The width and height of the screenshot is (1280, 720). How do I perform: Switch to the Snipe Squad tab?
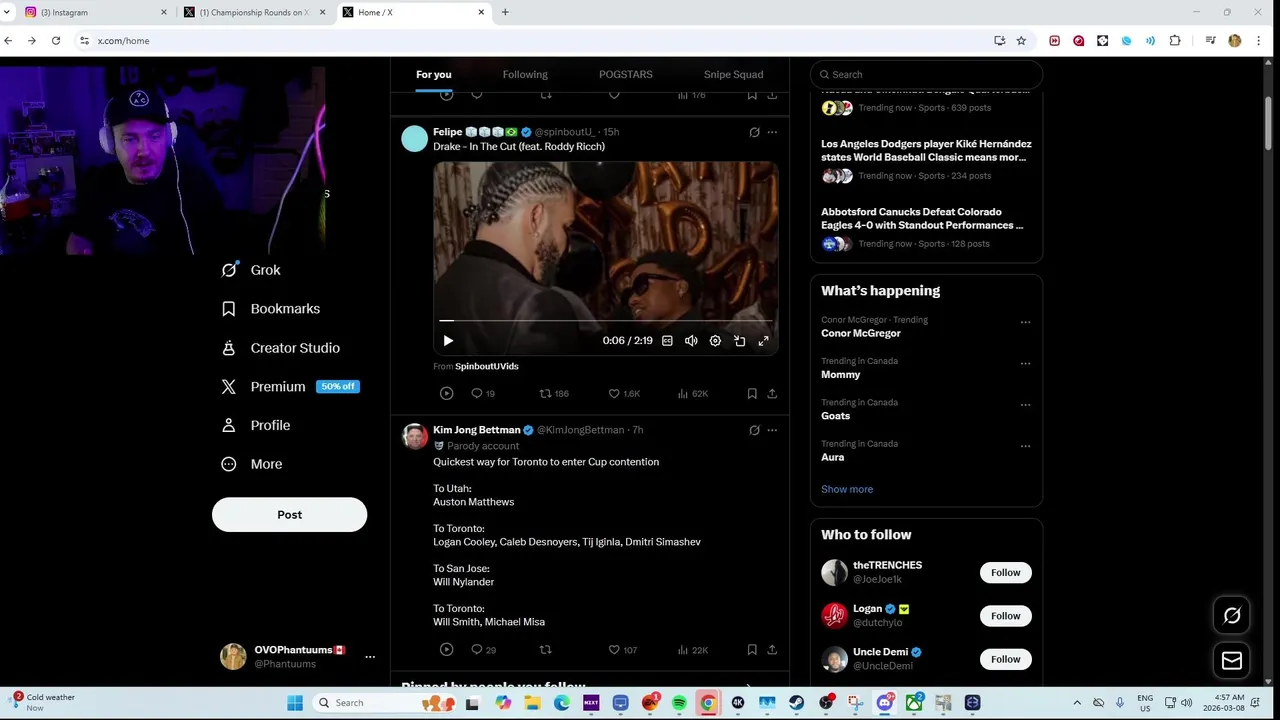coord(733,74)
